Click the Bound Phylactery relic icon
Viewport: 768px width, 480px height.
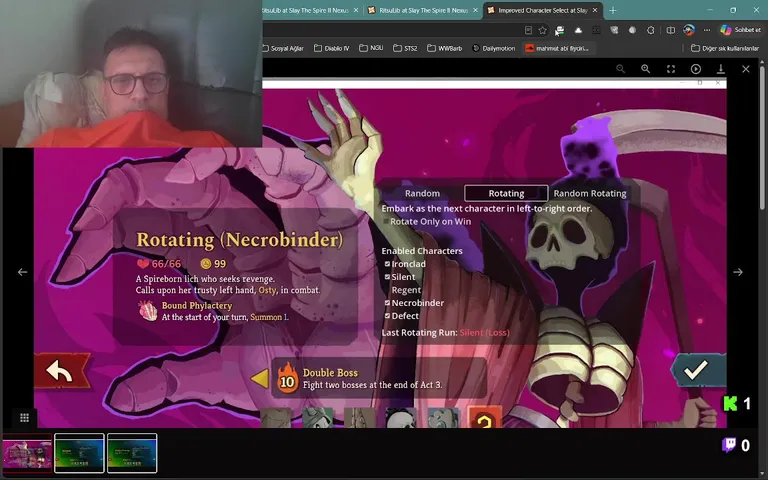(x=147, y=311)
